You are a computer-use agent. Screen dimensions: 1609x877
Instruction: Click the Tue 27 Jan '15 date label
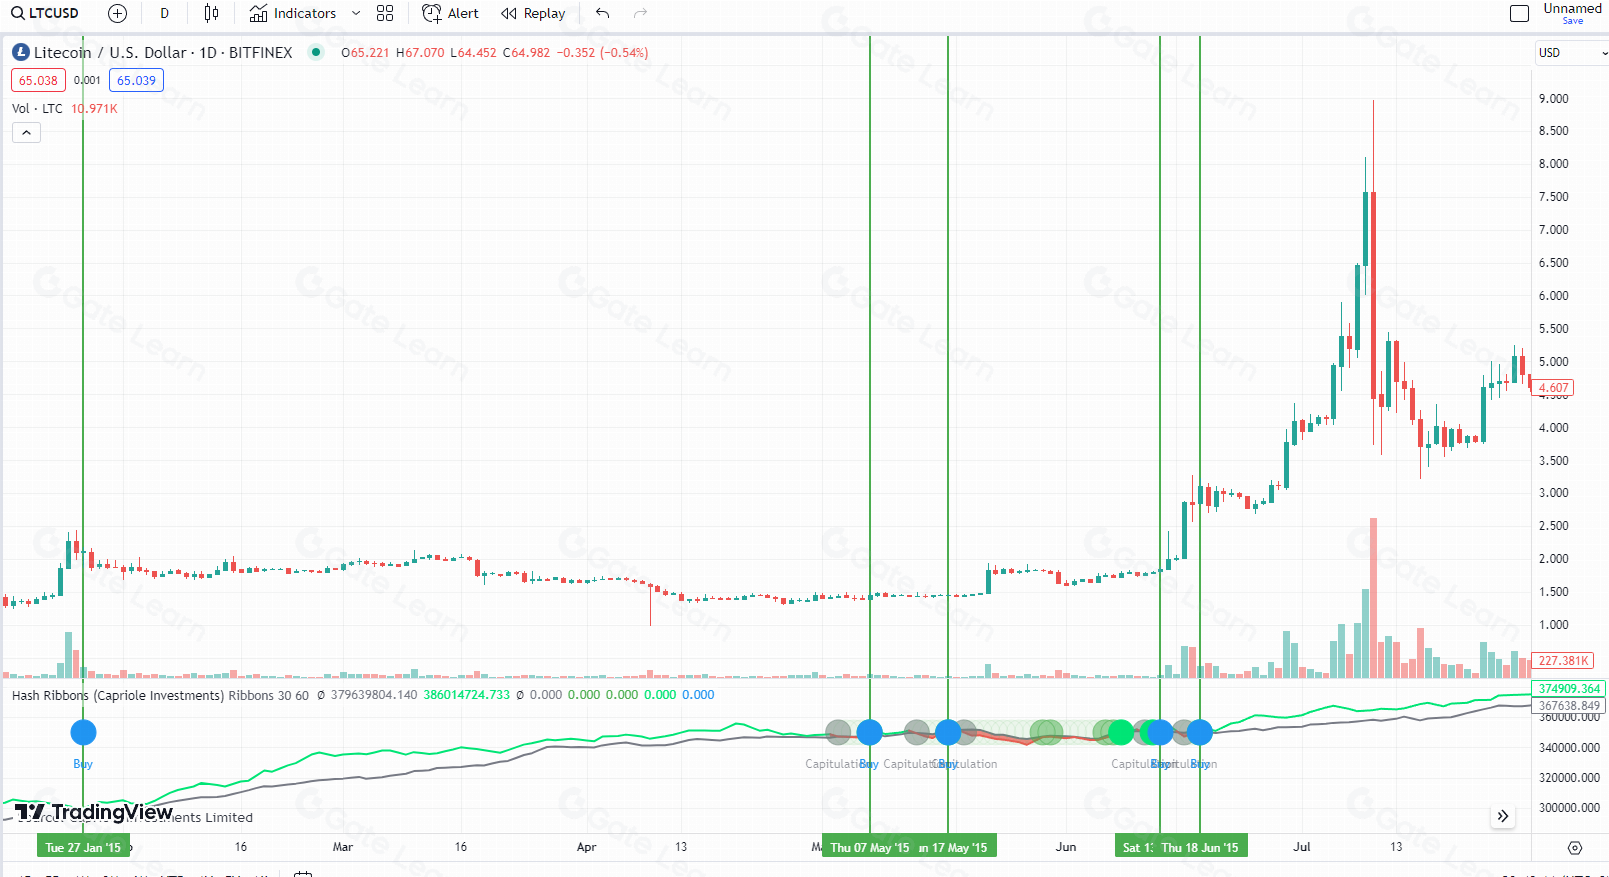(83, 847)
